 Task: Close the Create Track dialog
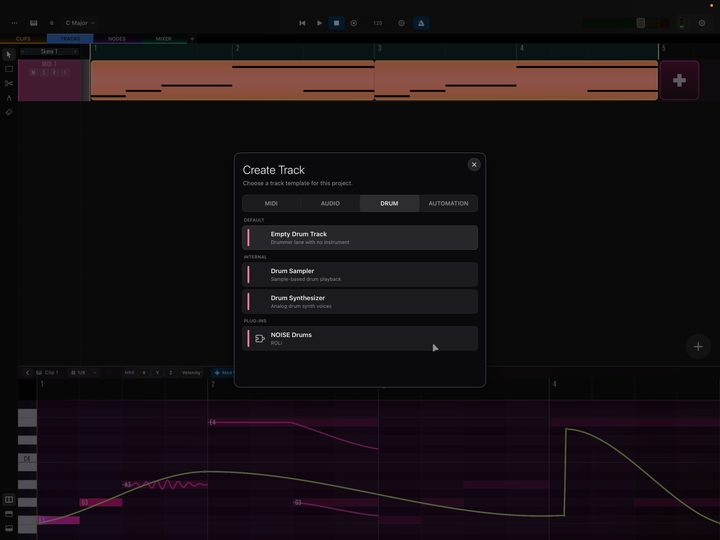pyautogui.click(x=474, y=164)
